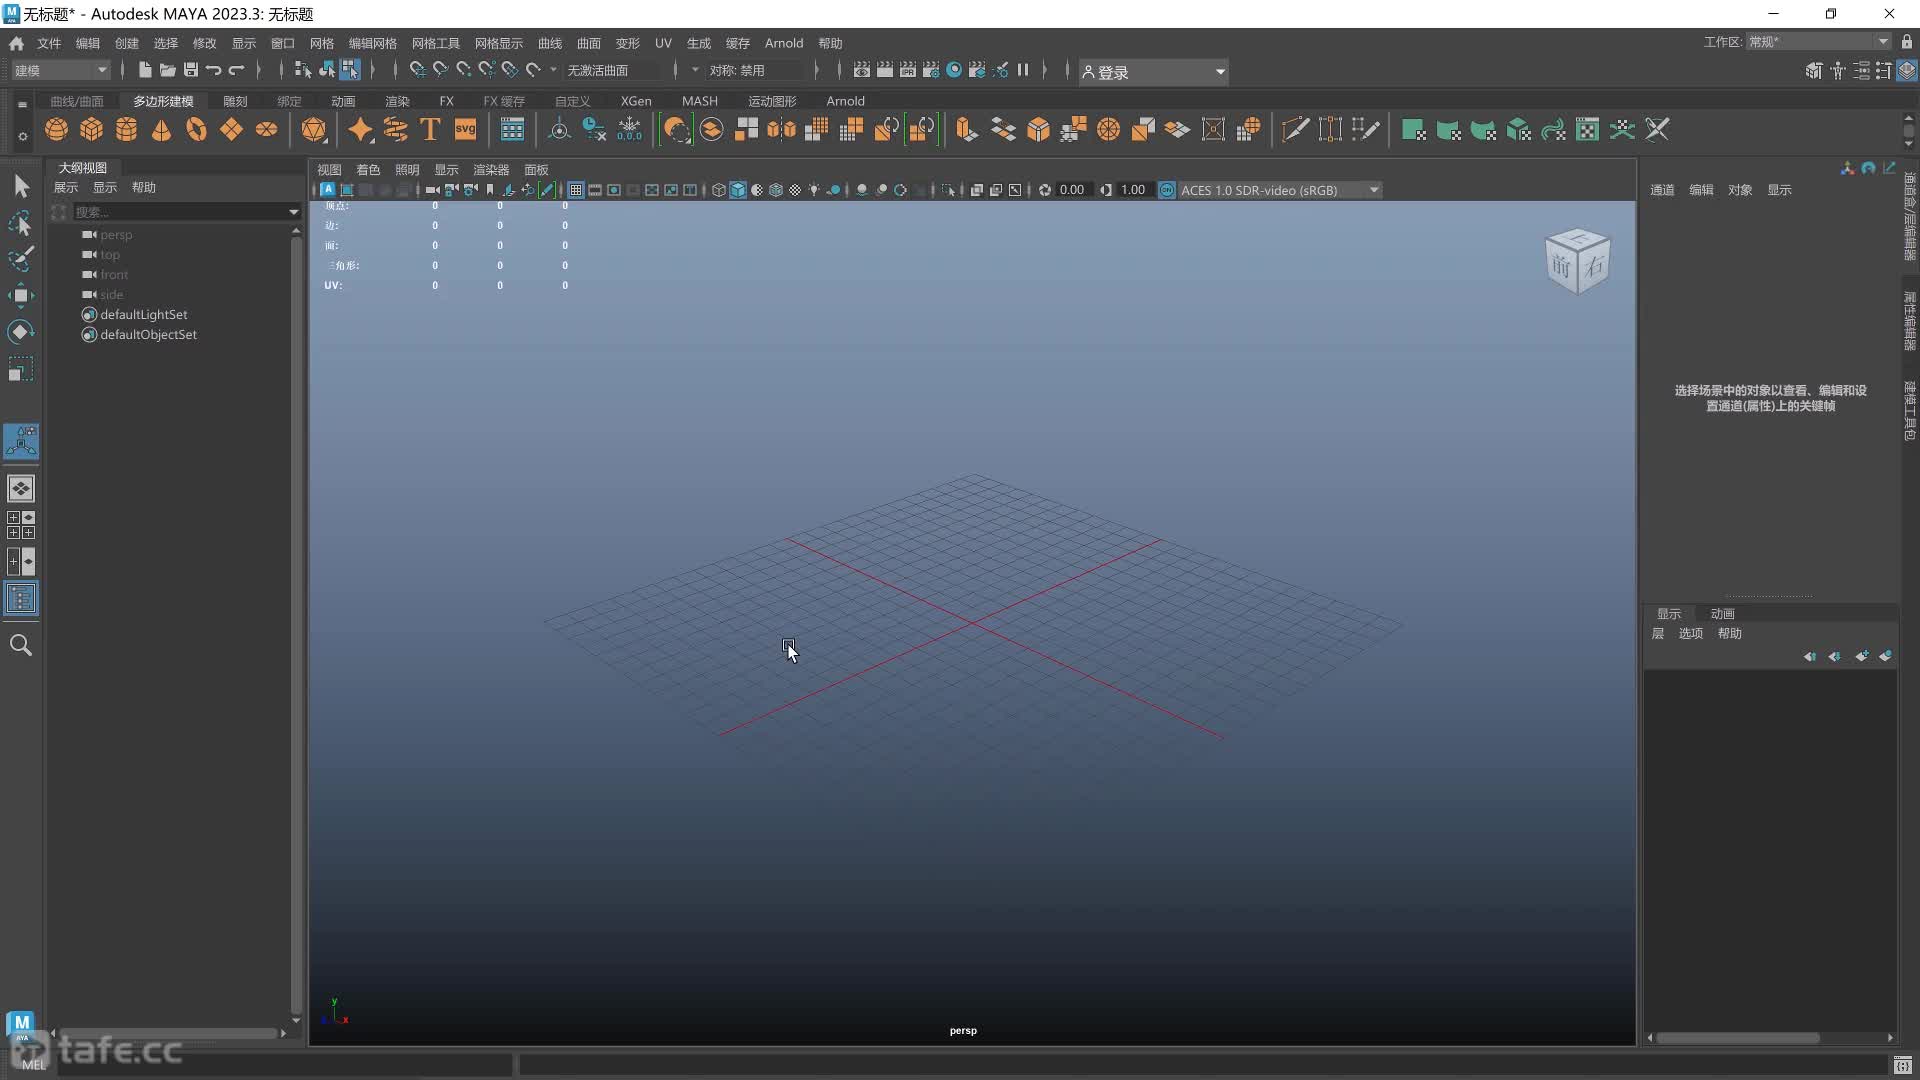The height and width of the screenshot is (1080, 1920).
Task: Open the 编辑网格 menu
Action: [x=372, y=43]
